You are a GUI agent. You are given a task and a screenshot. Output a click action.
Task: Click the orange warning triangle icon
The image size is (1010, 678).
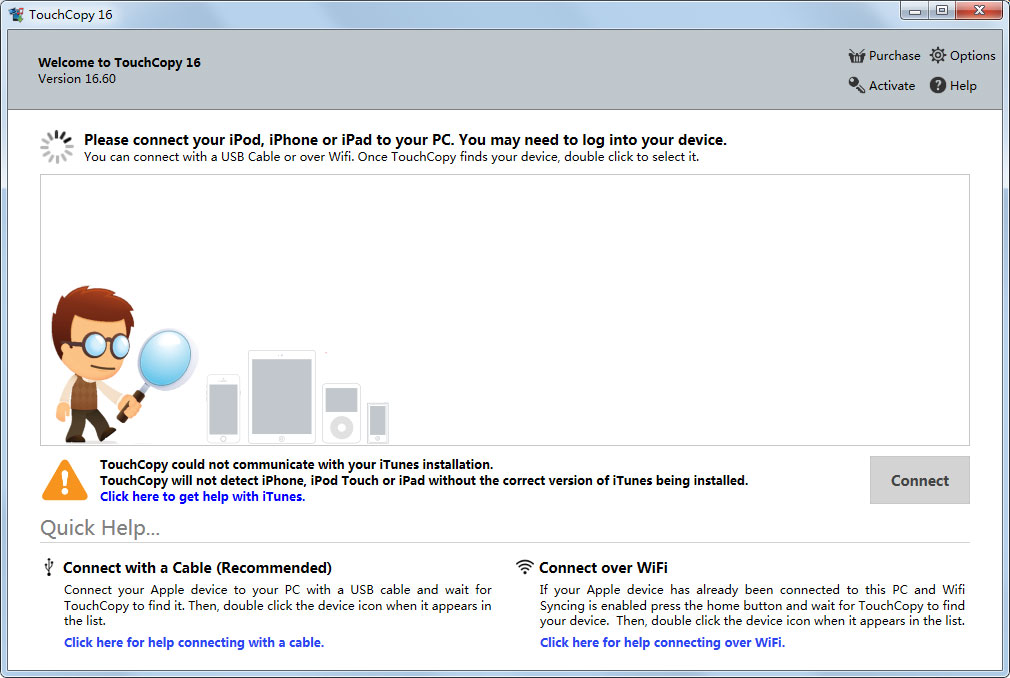click(x=64, y=480)
